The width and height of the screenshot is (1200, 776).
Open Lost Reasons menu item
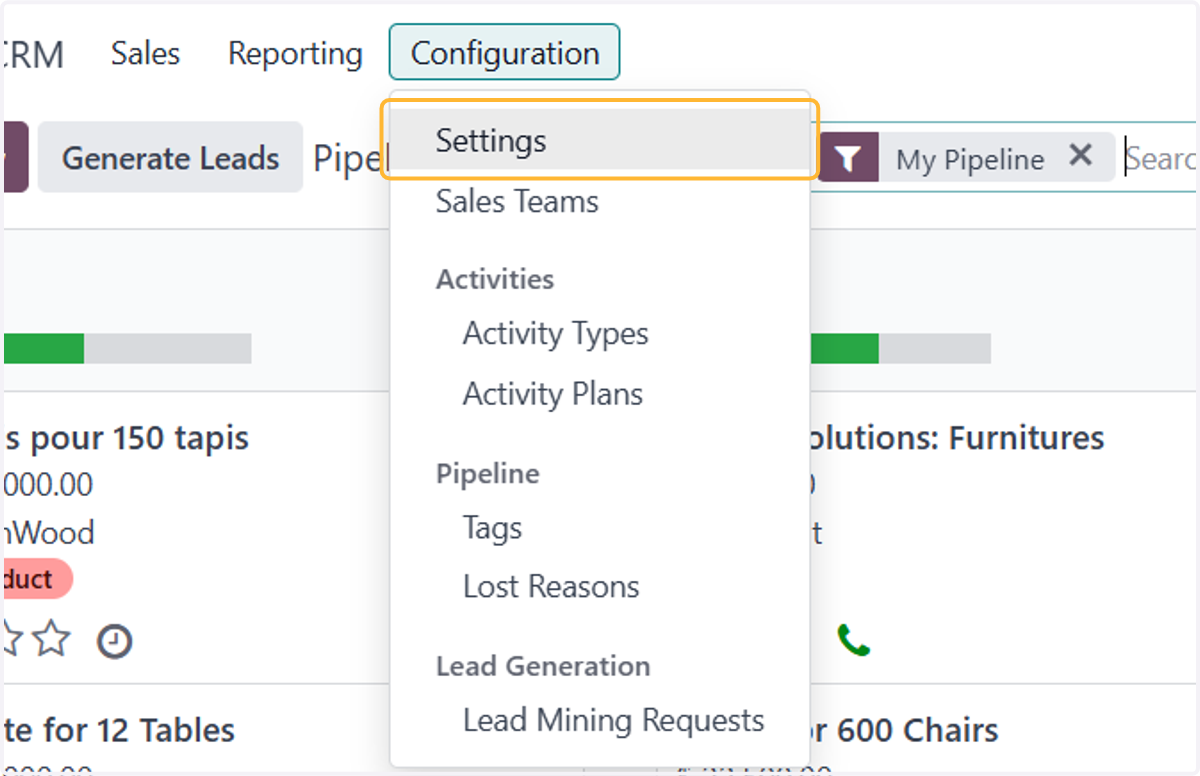551,586
